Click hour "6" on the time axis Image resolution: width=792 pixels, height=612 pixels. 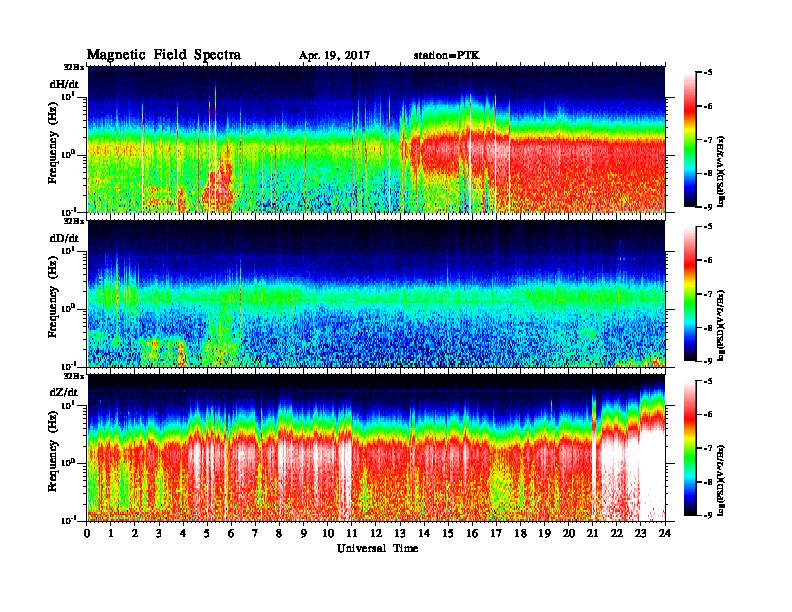point(232,534)
